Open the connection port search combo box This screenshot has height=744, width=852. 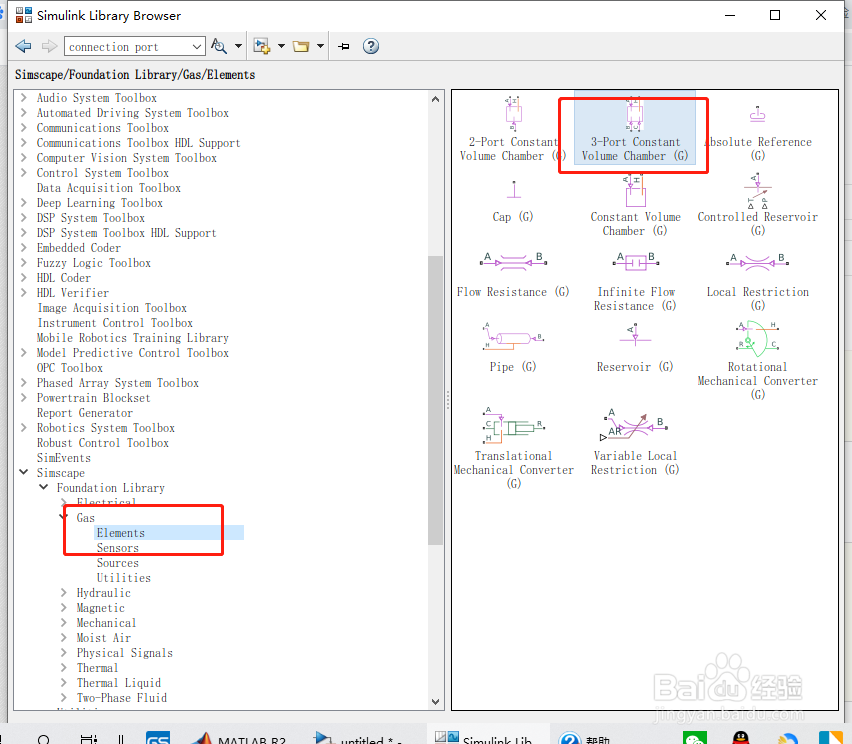[134, 46]
